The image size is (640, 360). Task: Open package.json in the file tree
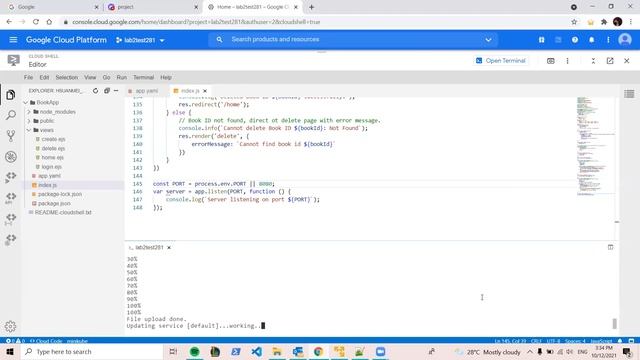[54, 203]
